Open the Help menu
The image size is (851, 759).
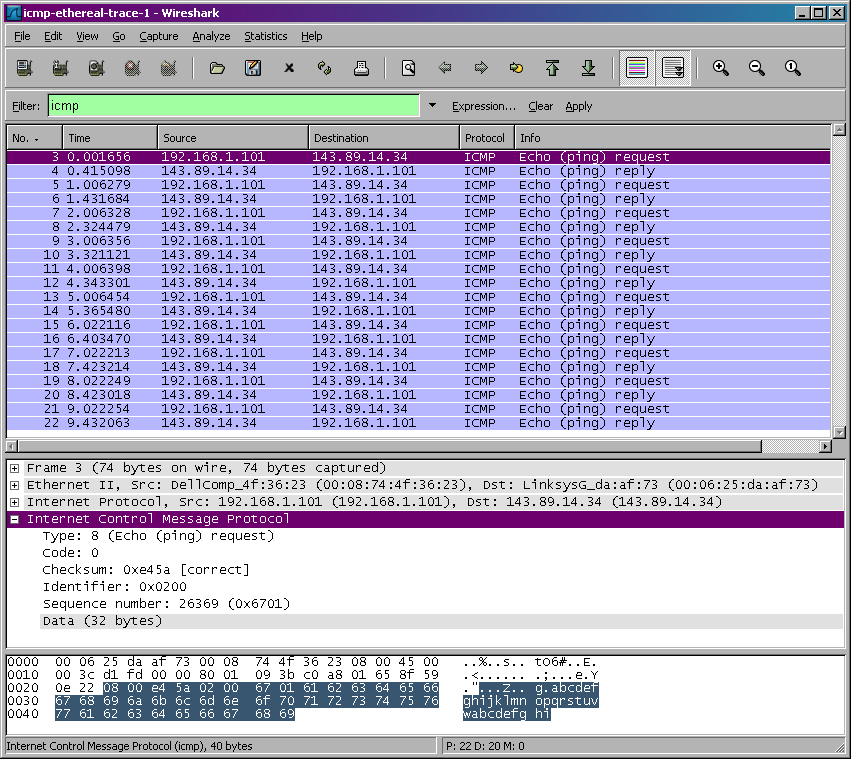pos(312,36)
